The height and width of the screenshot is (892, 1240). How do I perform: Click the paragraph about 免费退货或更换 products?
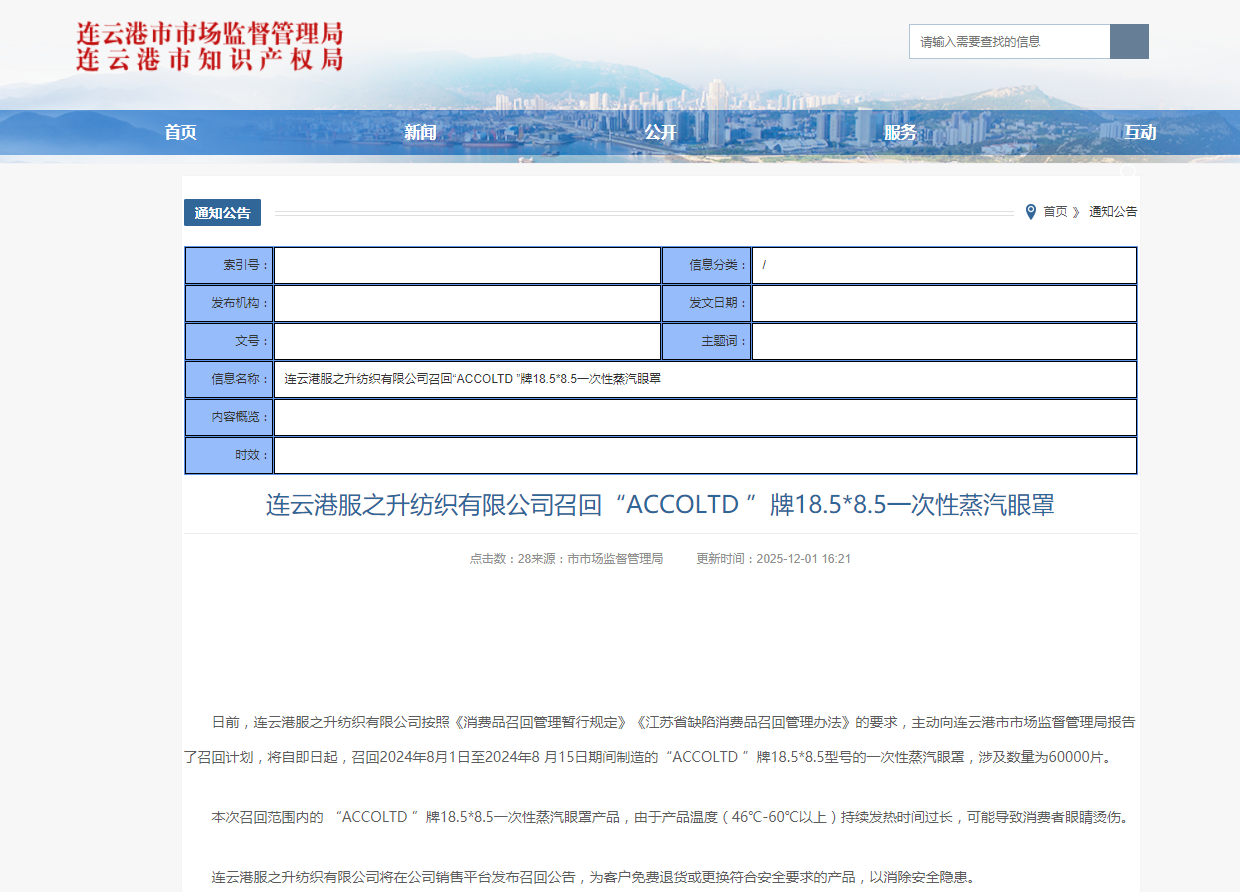click(x=593, y=877)
